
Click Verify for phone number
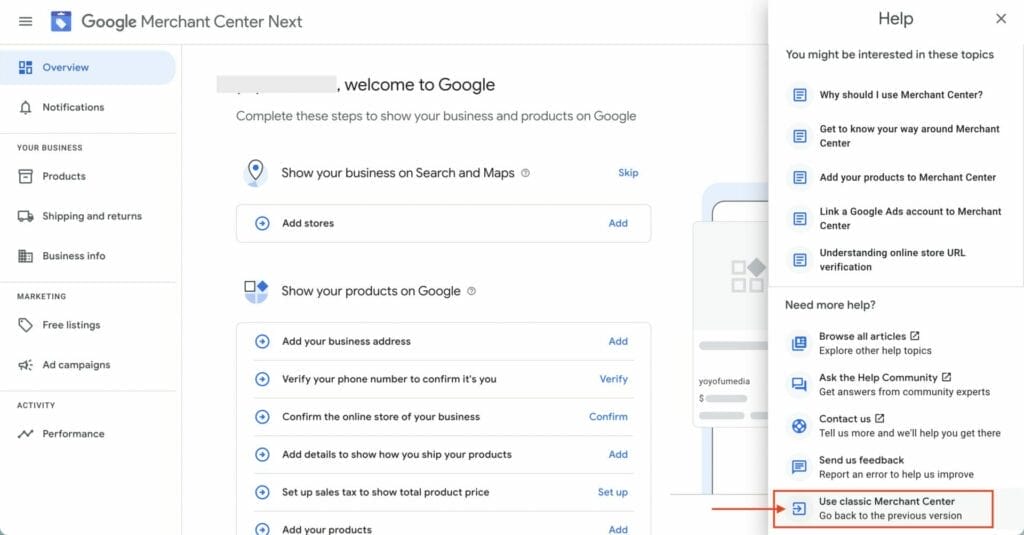[x=613, y=379]
